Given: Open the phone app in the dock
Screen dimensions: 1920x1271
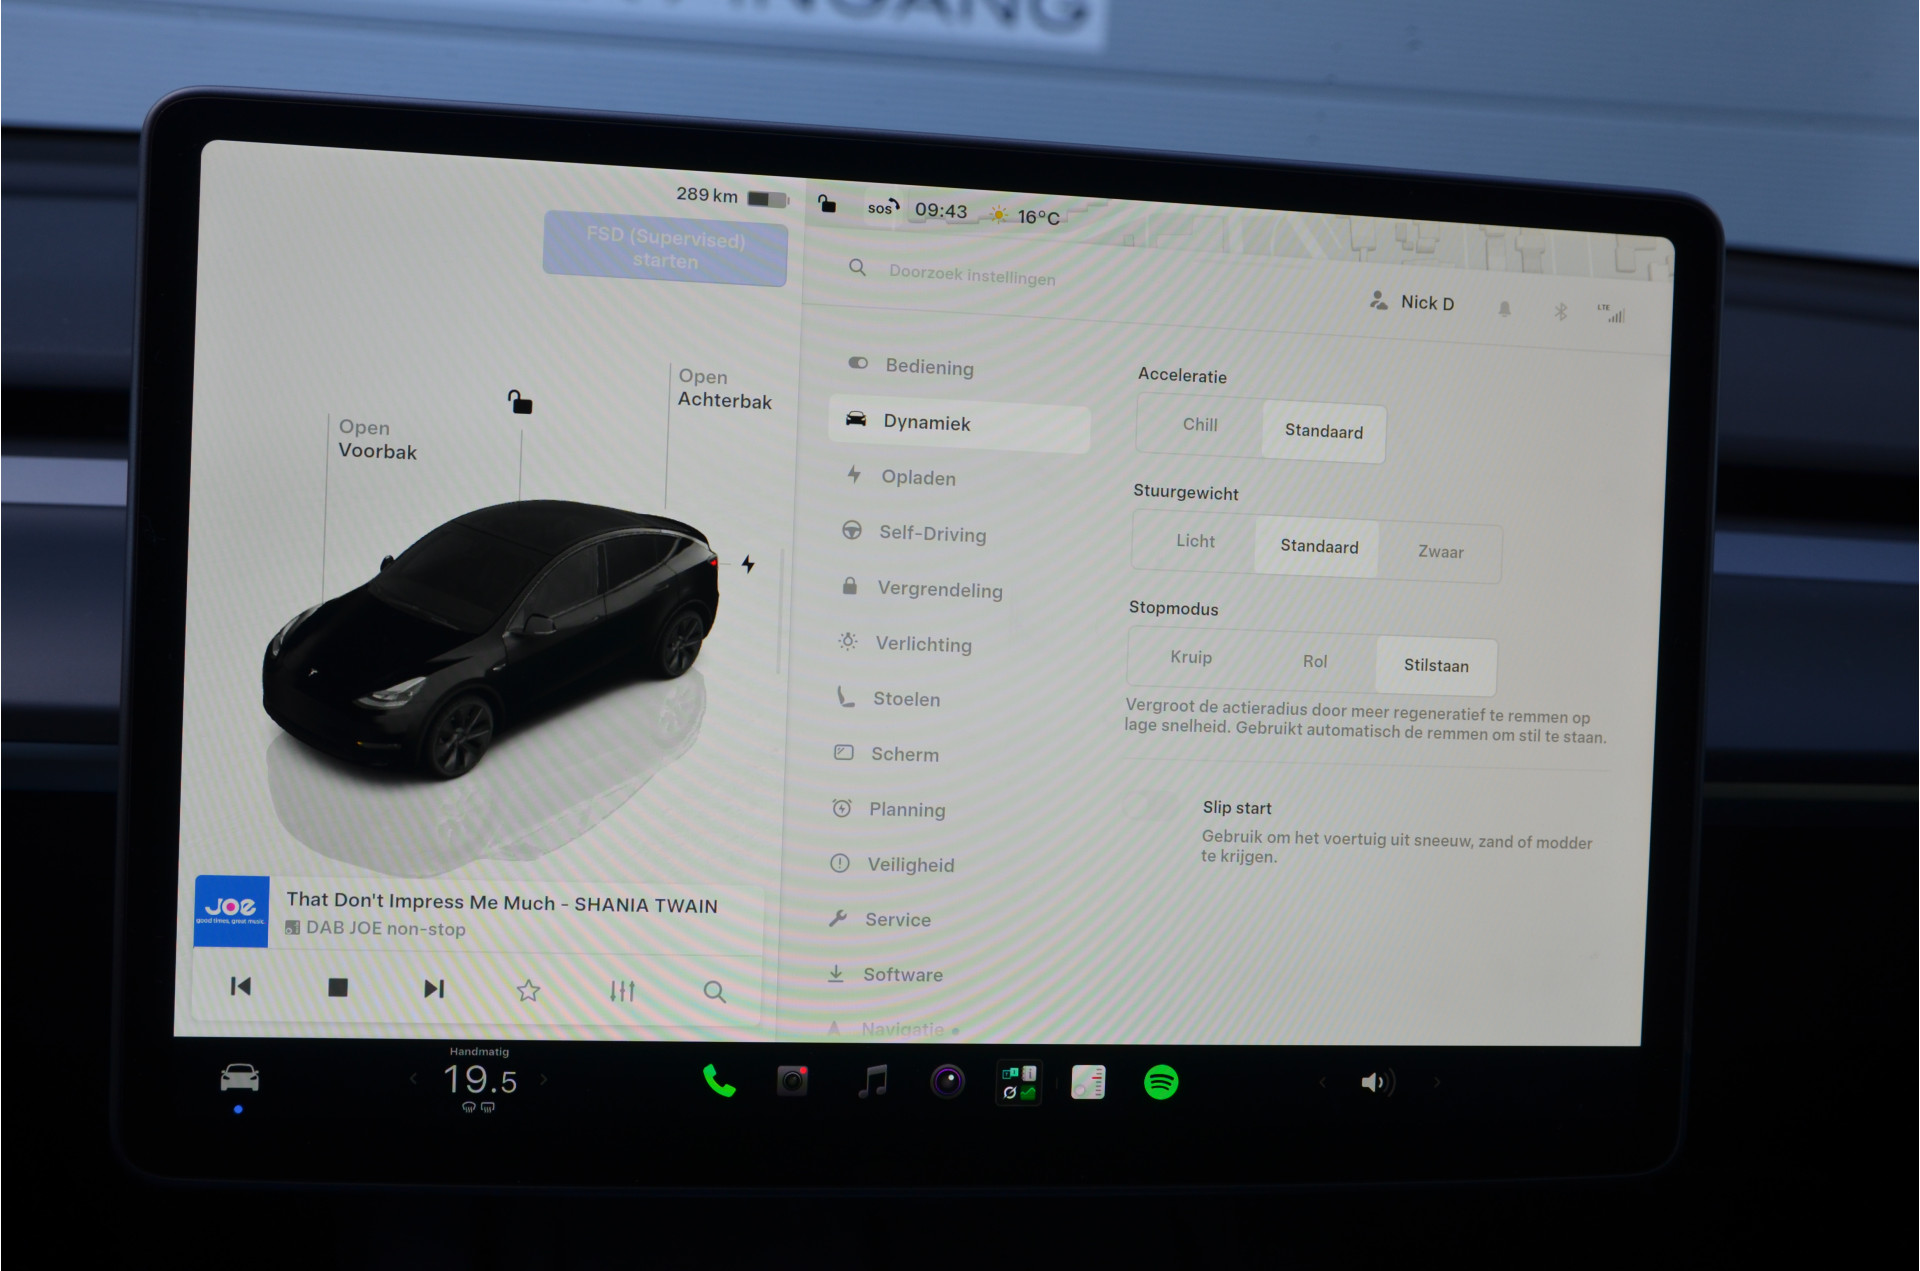Looking at the screenshot, I should pyautogui.click(x=719, y=1081).
